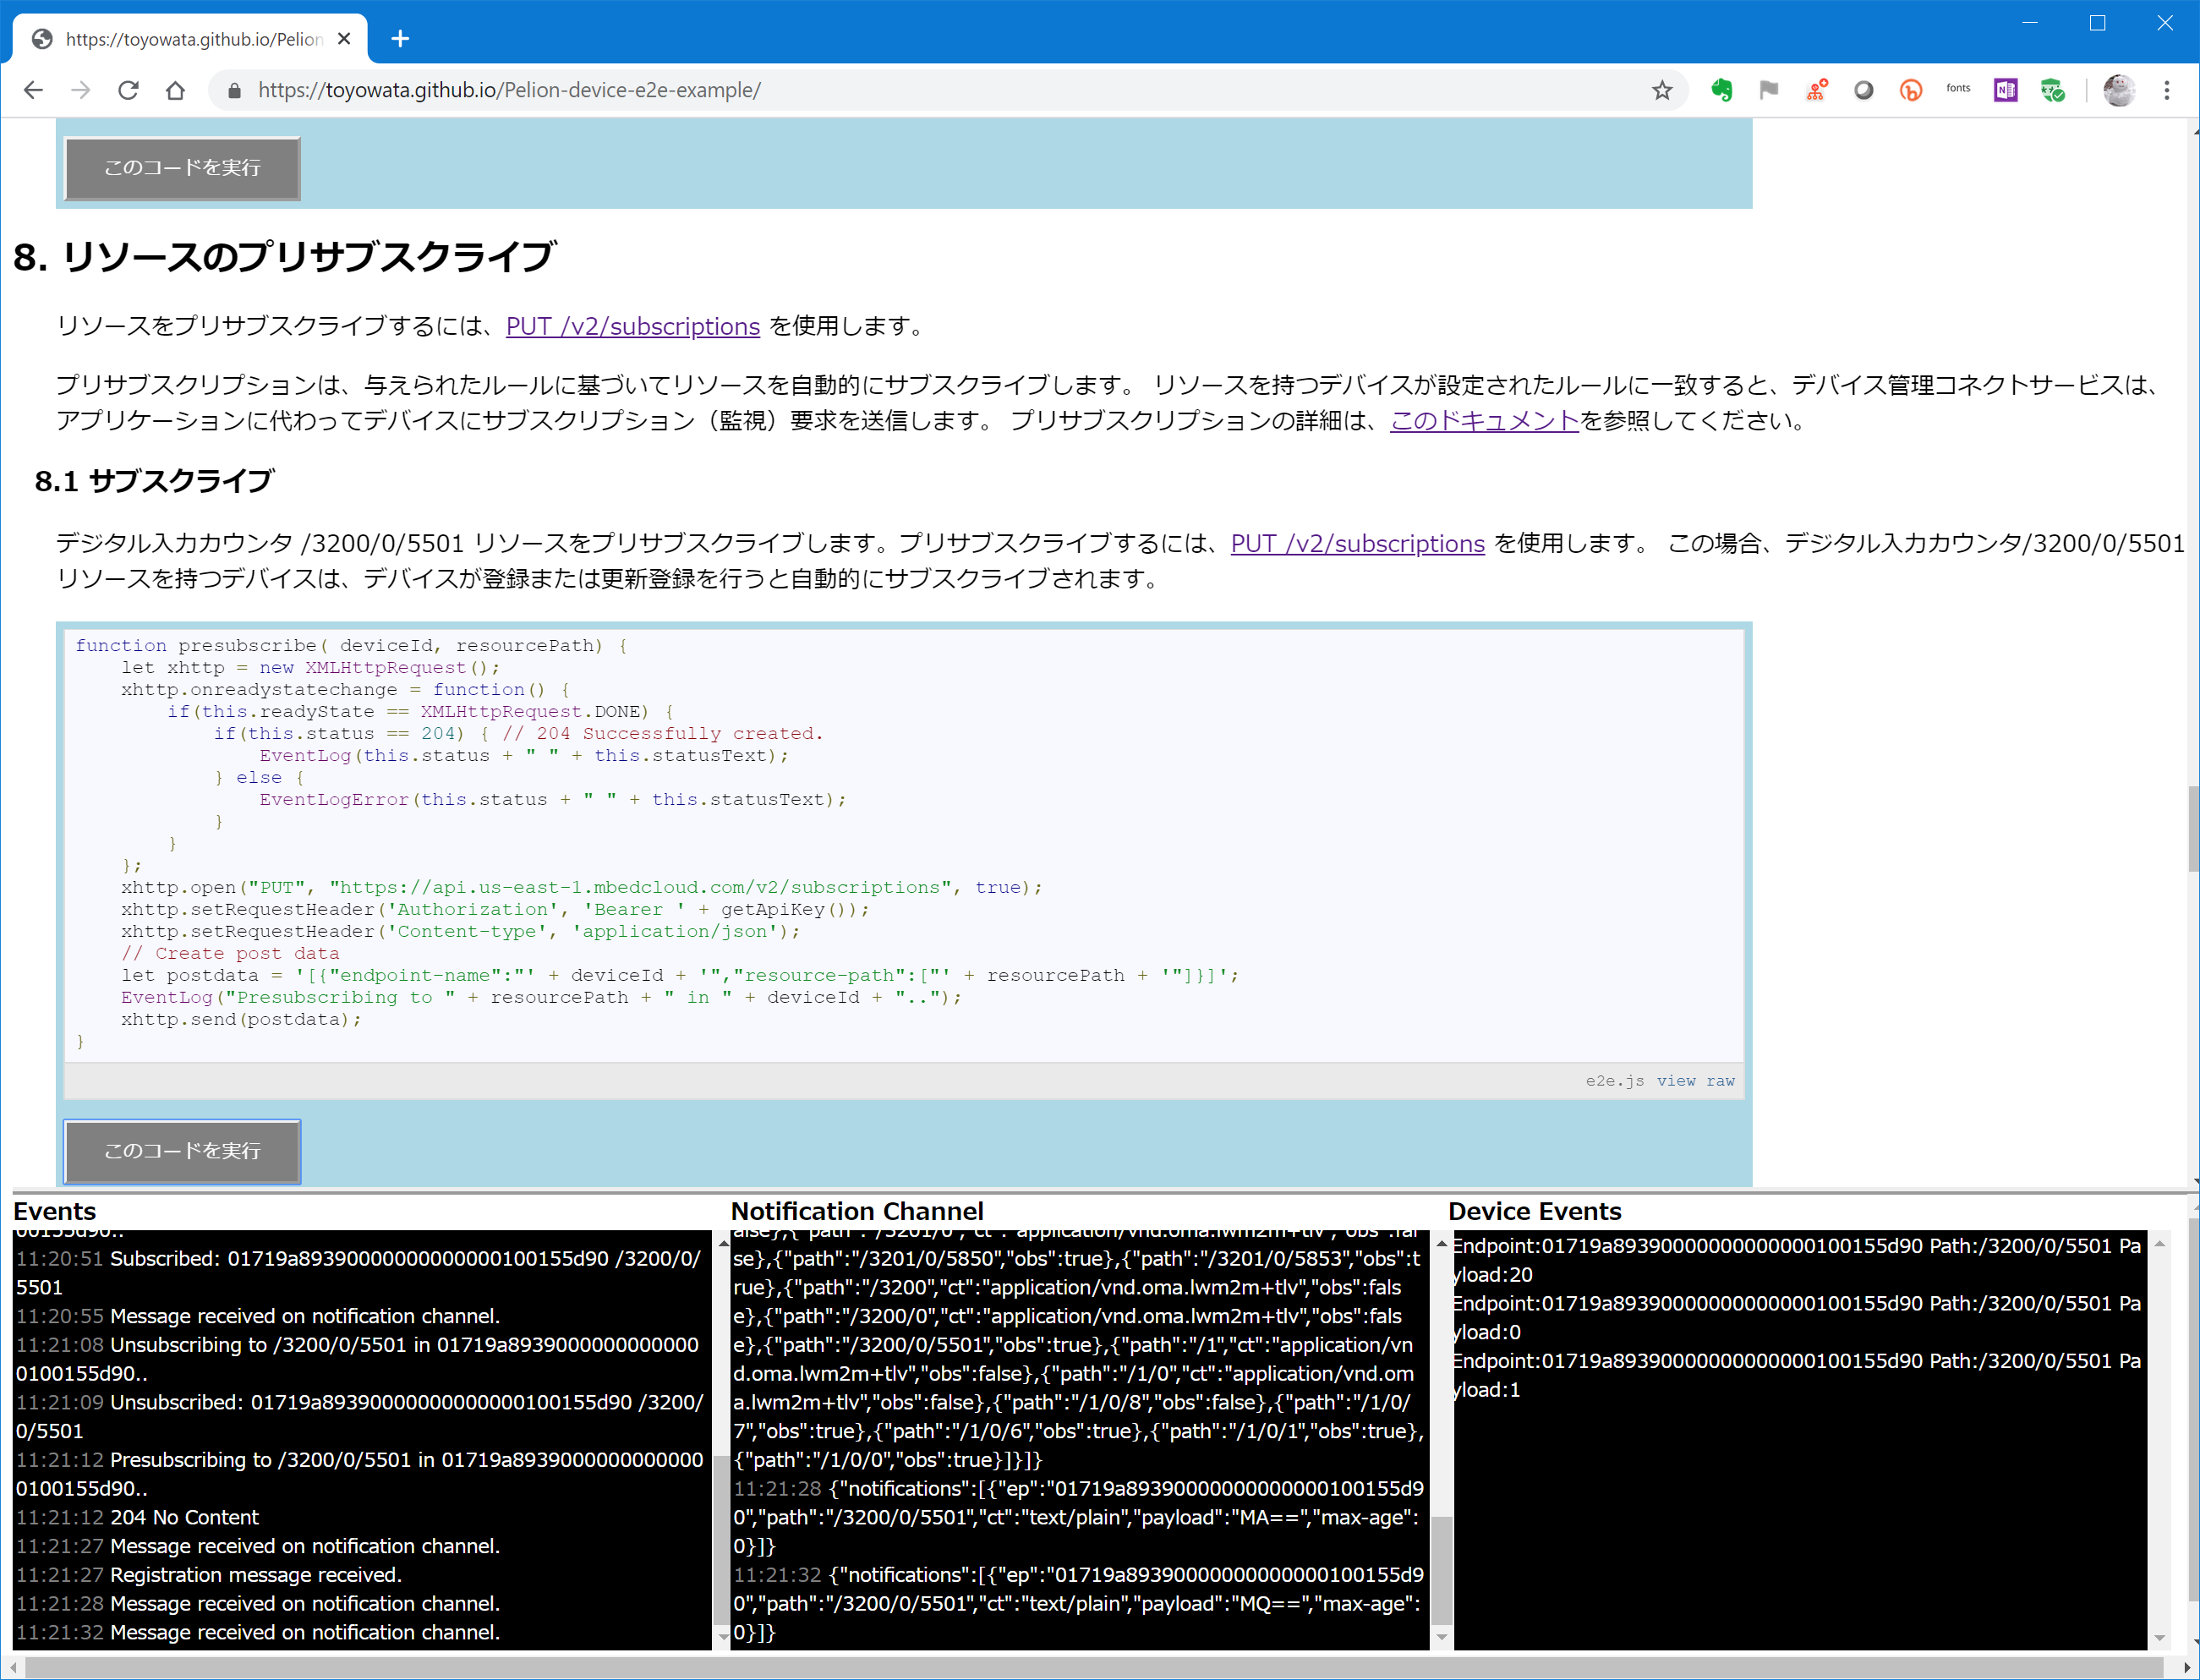Click the '// Create post data' comment

230,953
